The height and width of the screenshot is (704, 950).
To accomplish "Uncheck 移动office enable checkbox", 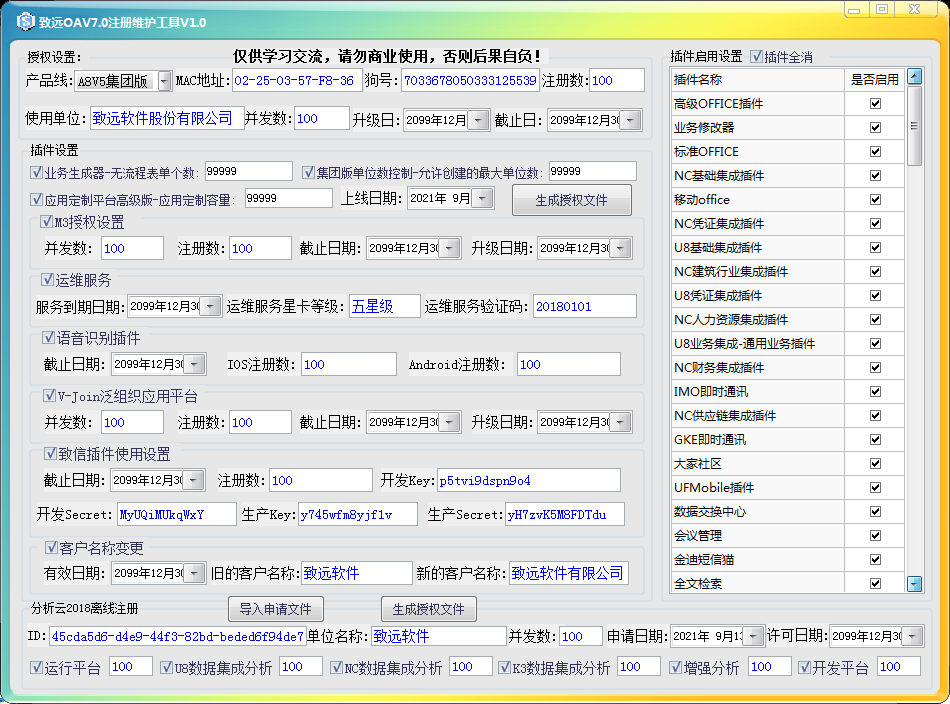I will [x=875, y=199].
